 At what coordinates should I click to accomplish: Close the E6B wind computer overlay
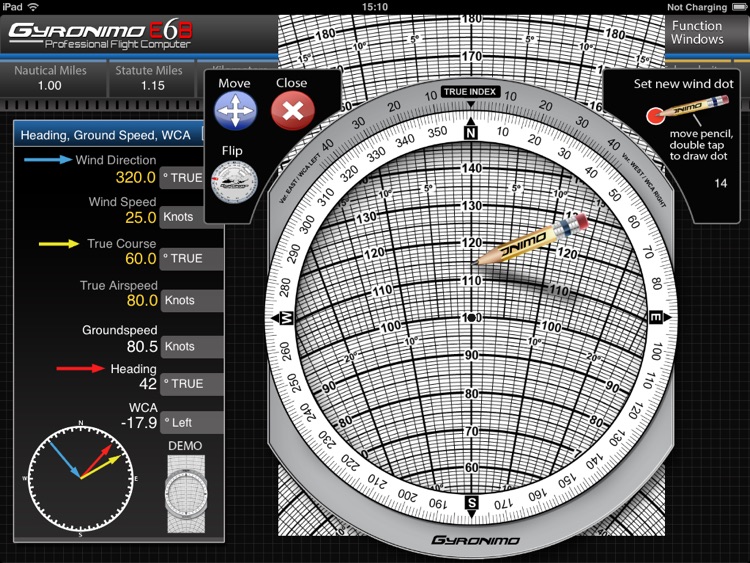point(292,110)
